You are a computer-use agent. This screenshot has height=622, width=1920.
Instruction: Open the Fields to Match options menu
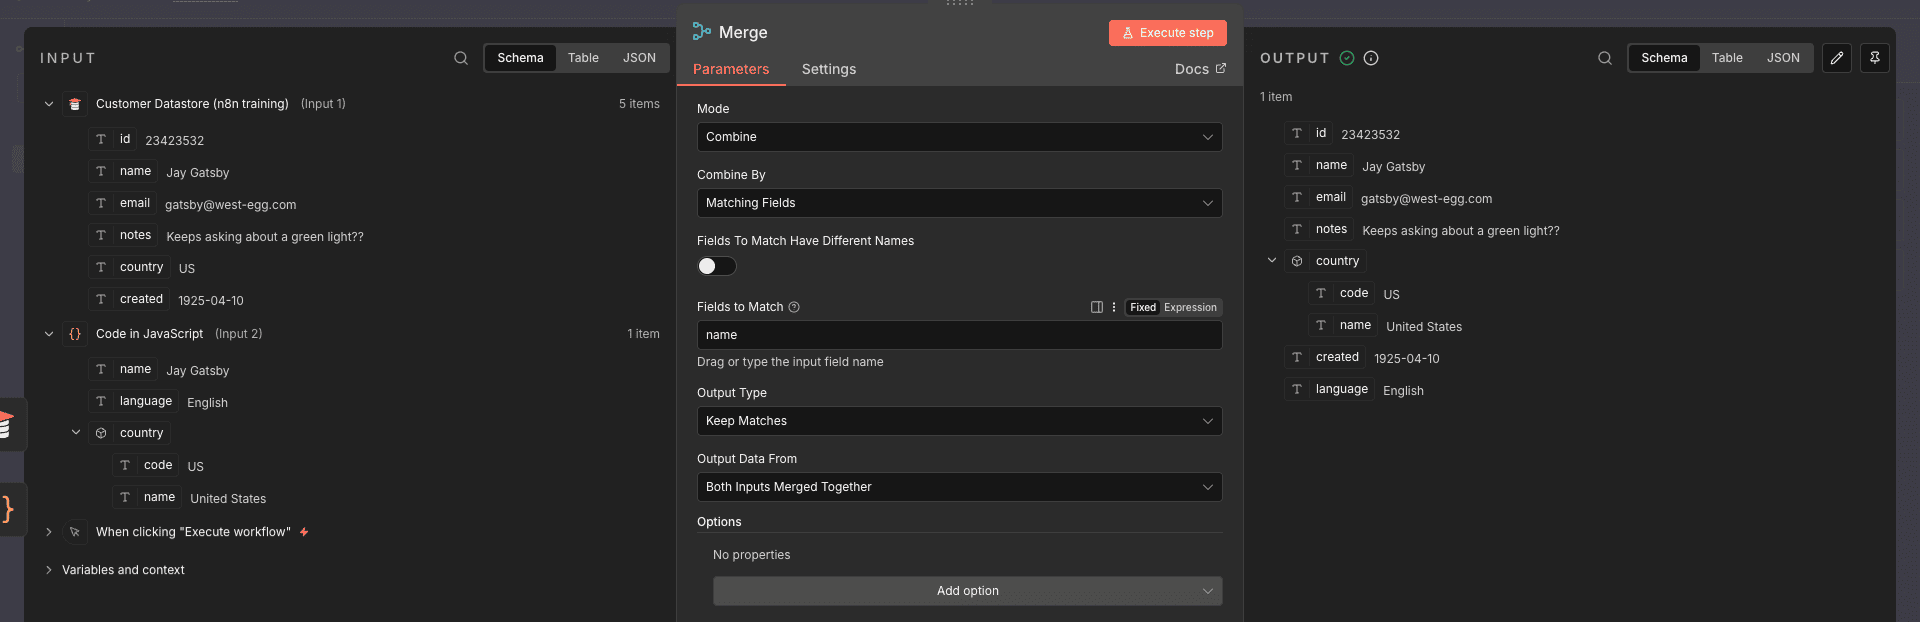(1114, 307)
